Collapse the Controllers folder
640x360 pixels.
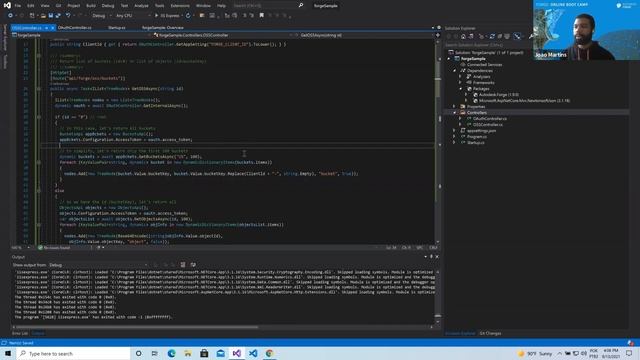454,113
